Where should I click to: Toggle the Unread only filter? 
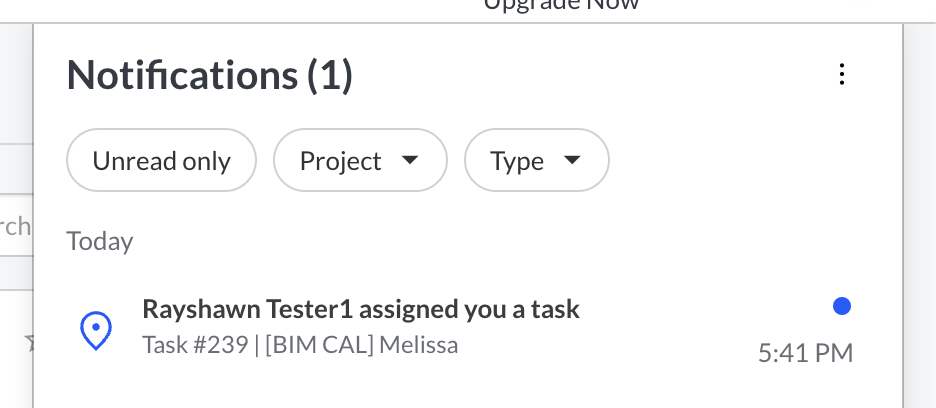tap(161, 161)
